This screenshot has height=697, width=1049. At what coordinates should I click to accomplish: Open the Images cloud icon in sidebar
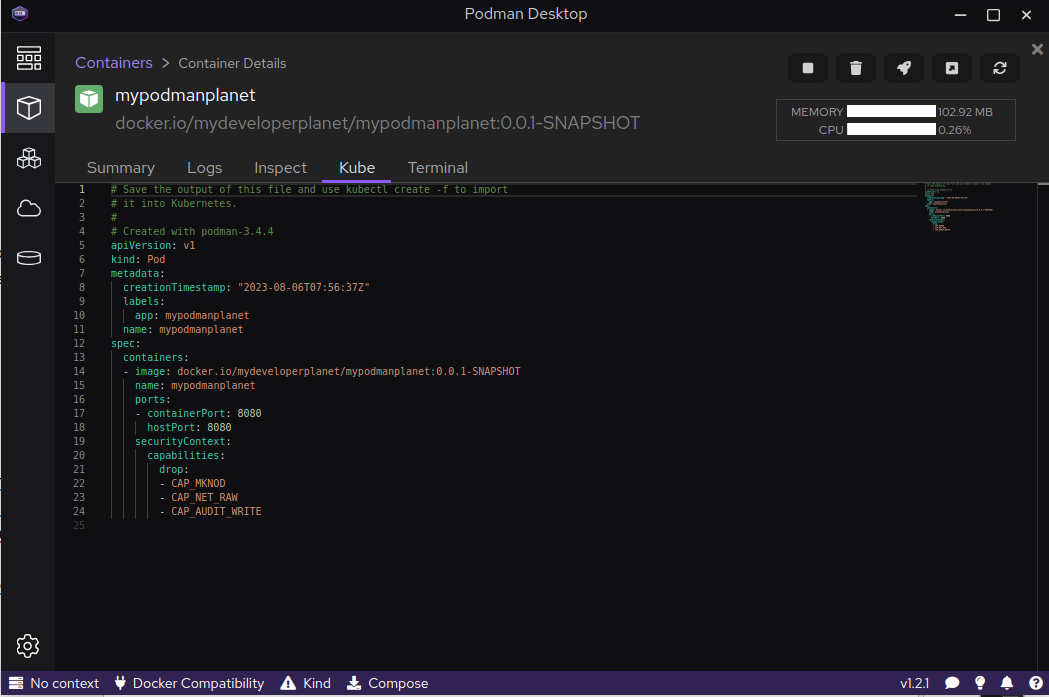(x=28, y=208)
